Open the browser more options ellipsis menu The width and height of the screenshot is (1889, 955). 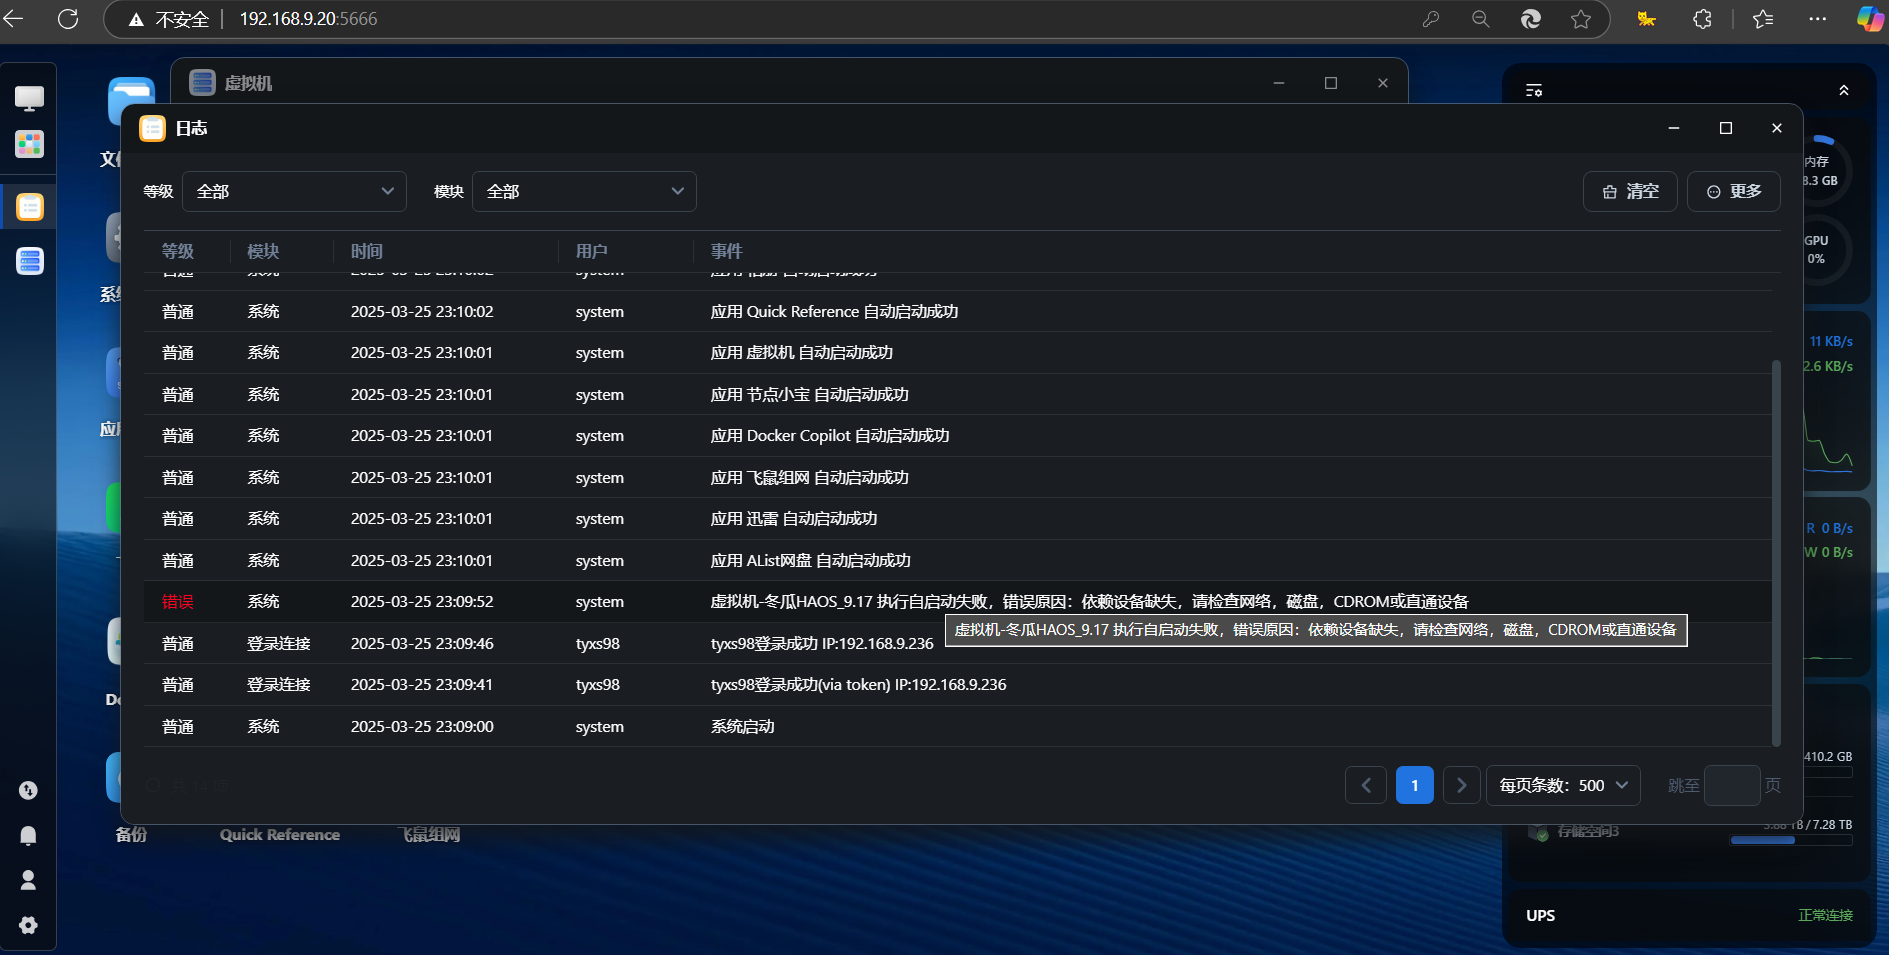tap(1818, 19)
